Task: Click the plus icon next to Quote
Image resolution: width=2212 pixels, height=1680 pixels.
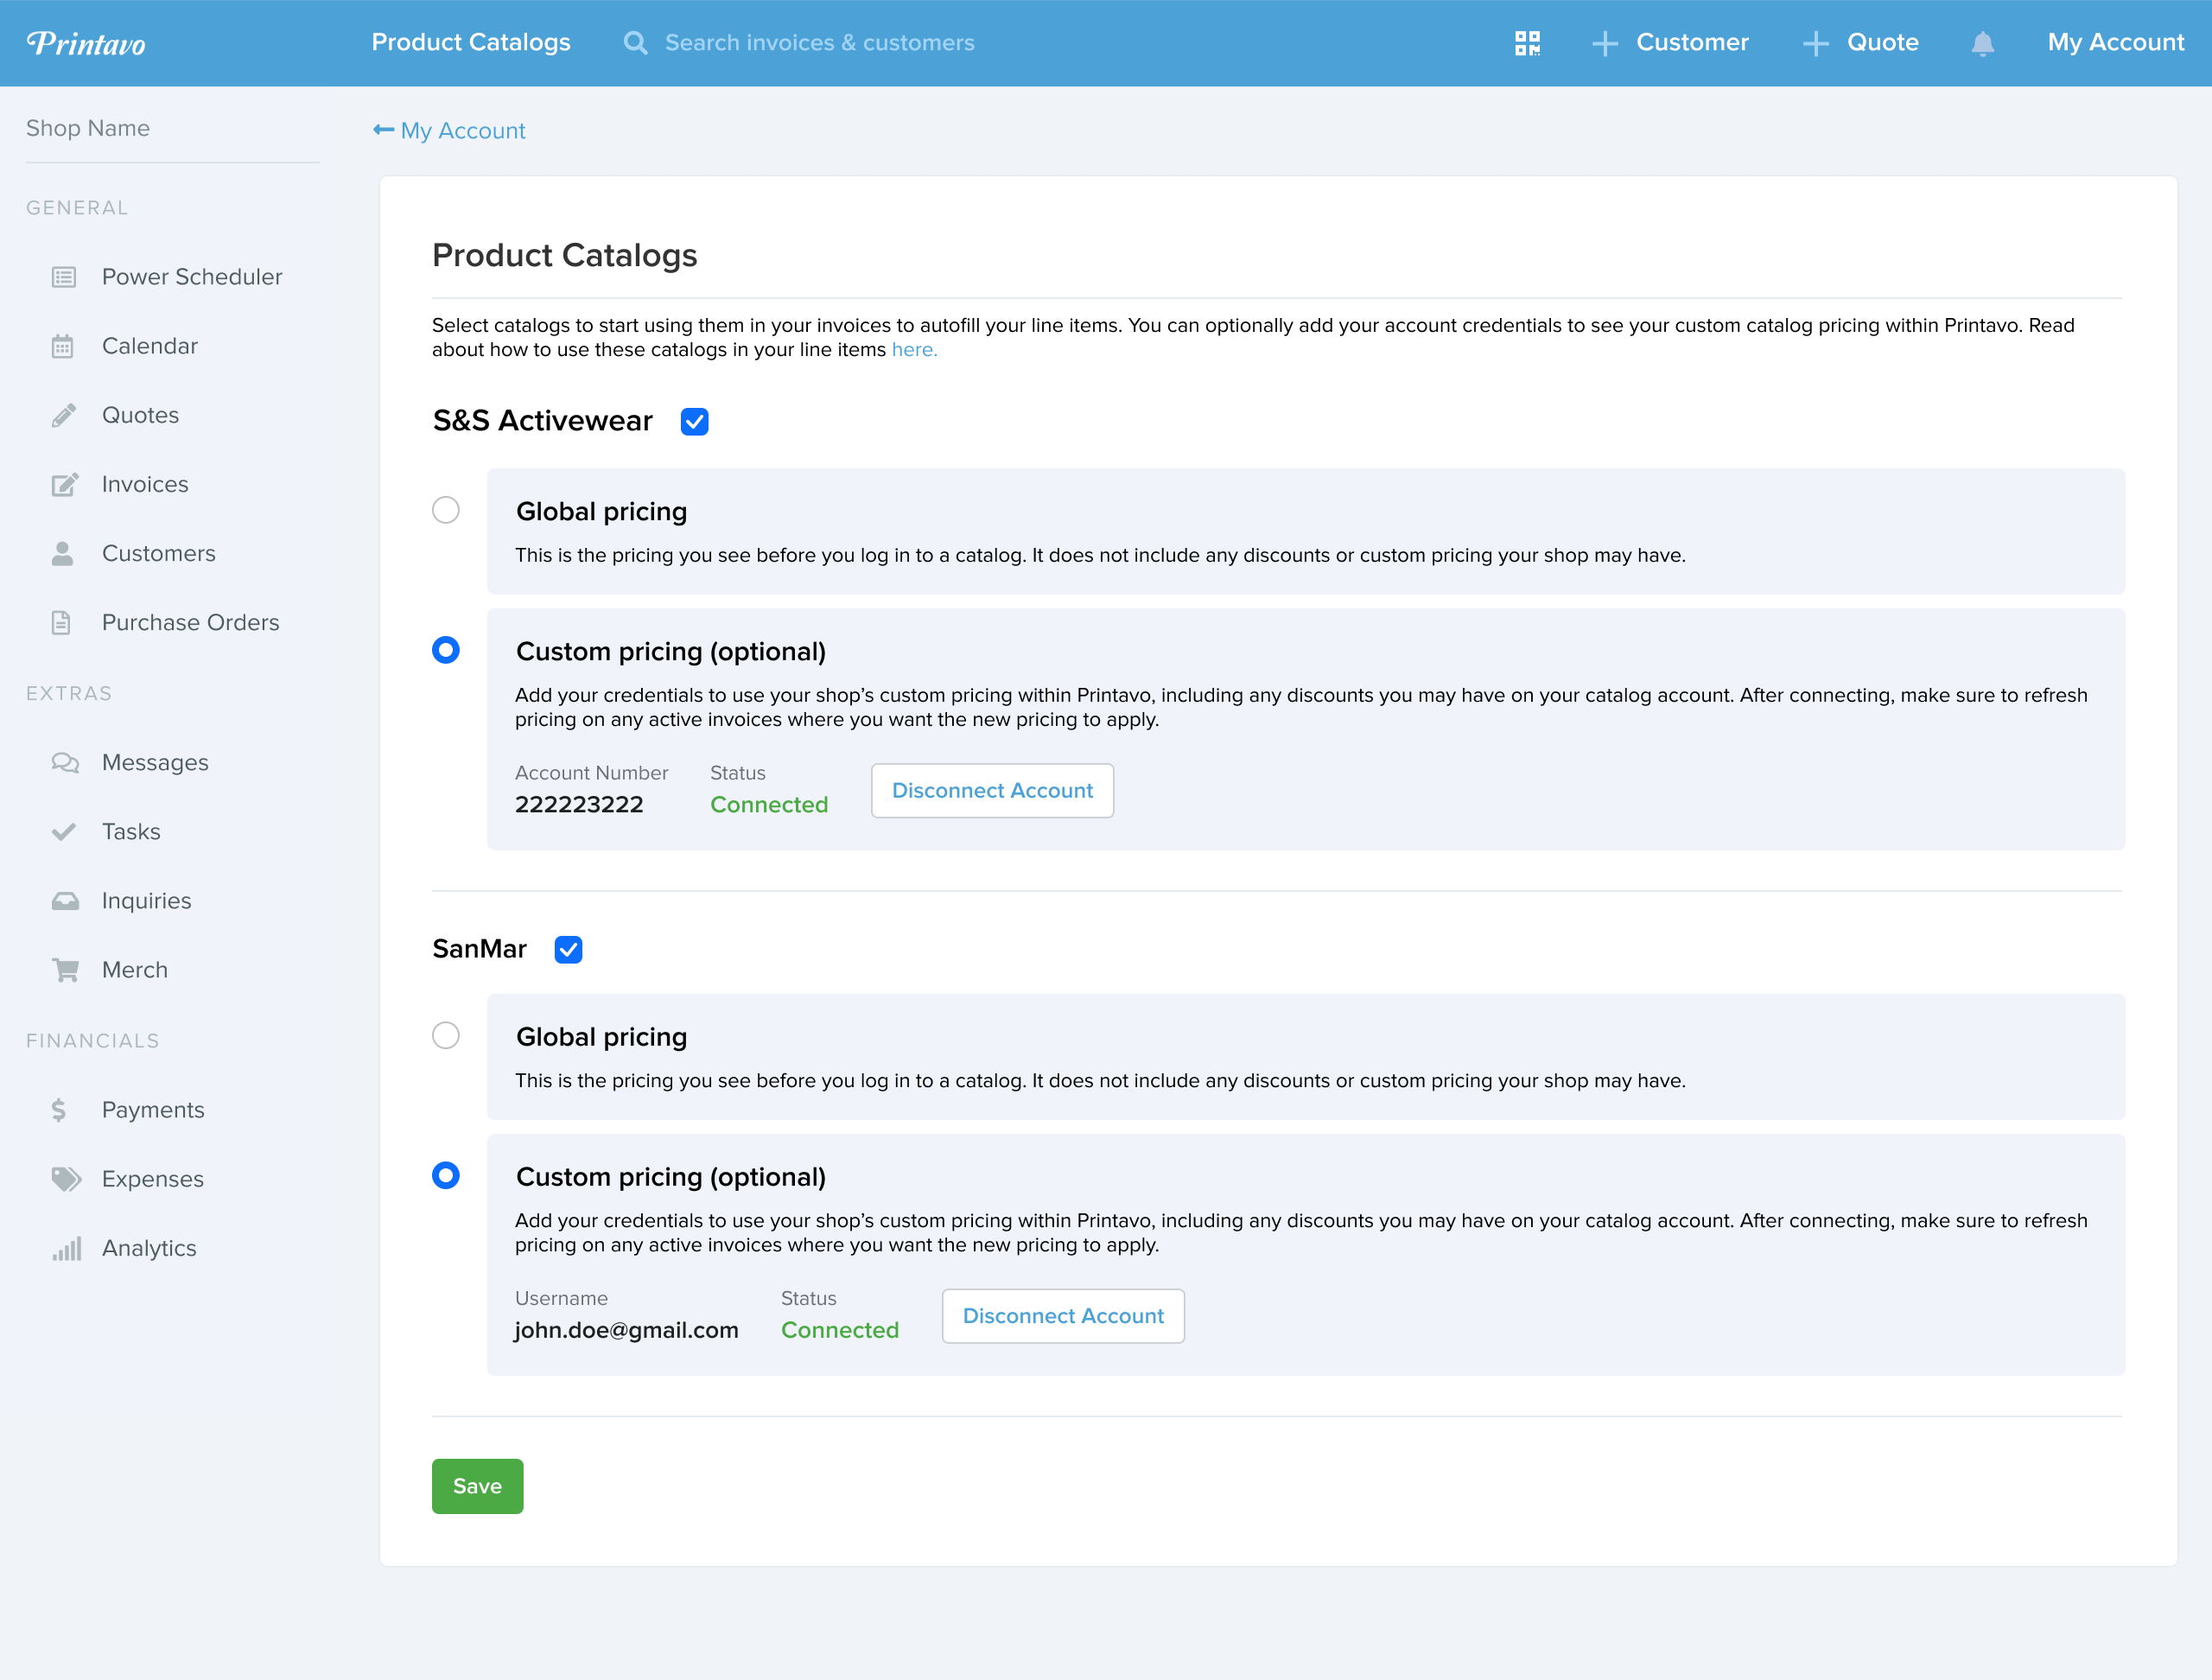Action: [1816, 43]
